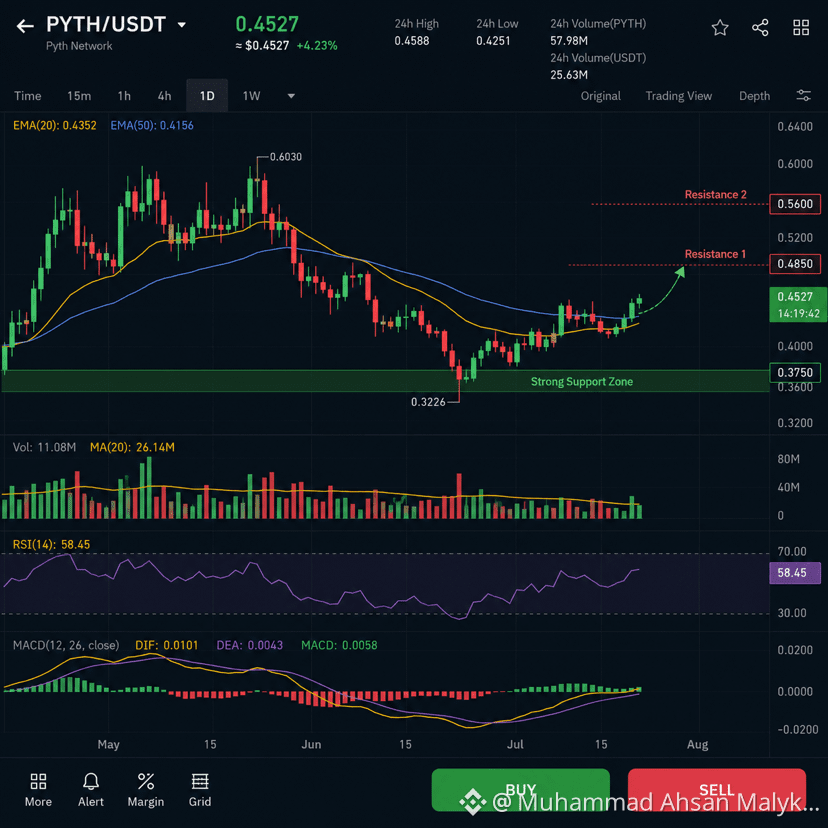Tap the share icon
Screen dimensions: 828x828
(760, 27)
